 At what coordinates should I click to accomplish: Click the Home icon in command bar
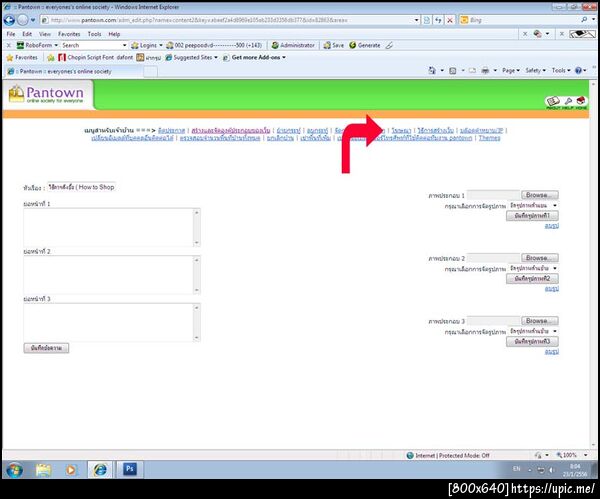click(x=432, y=70)
